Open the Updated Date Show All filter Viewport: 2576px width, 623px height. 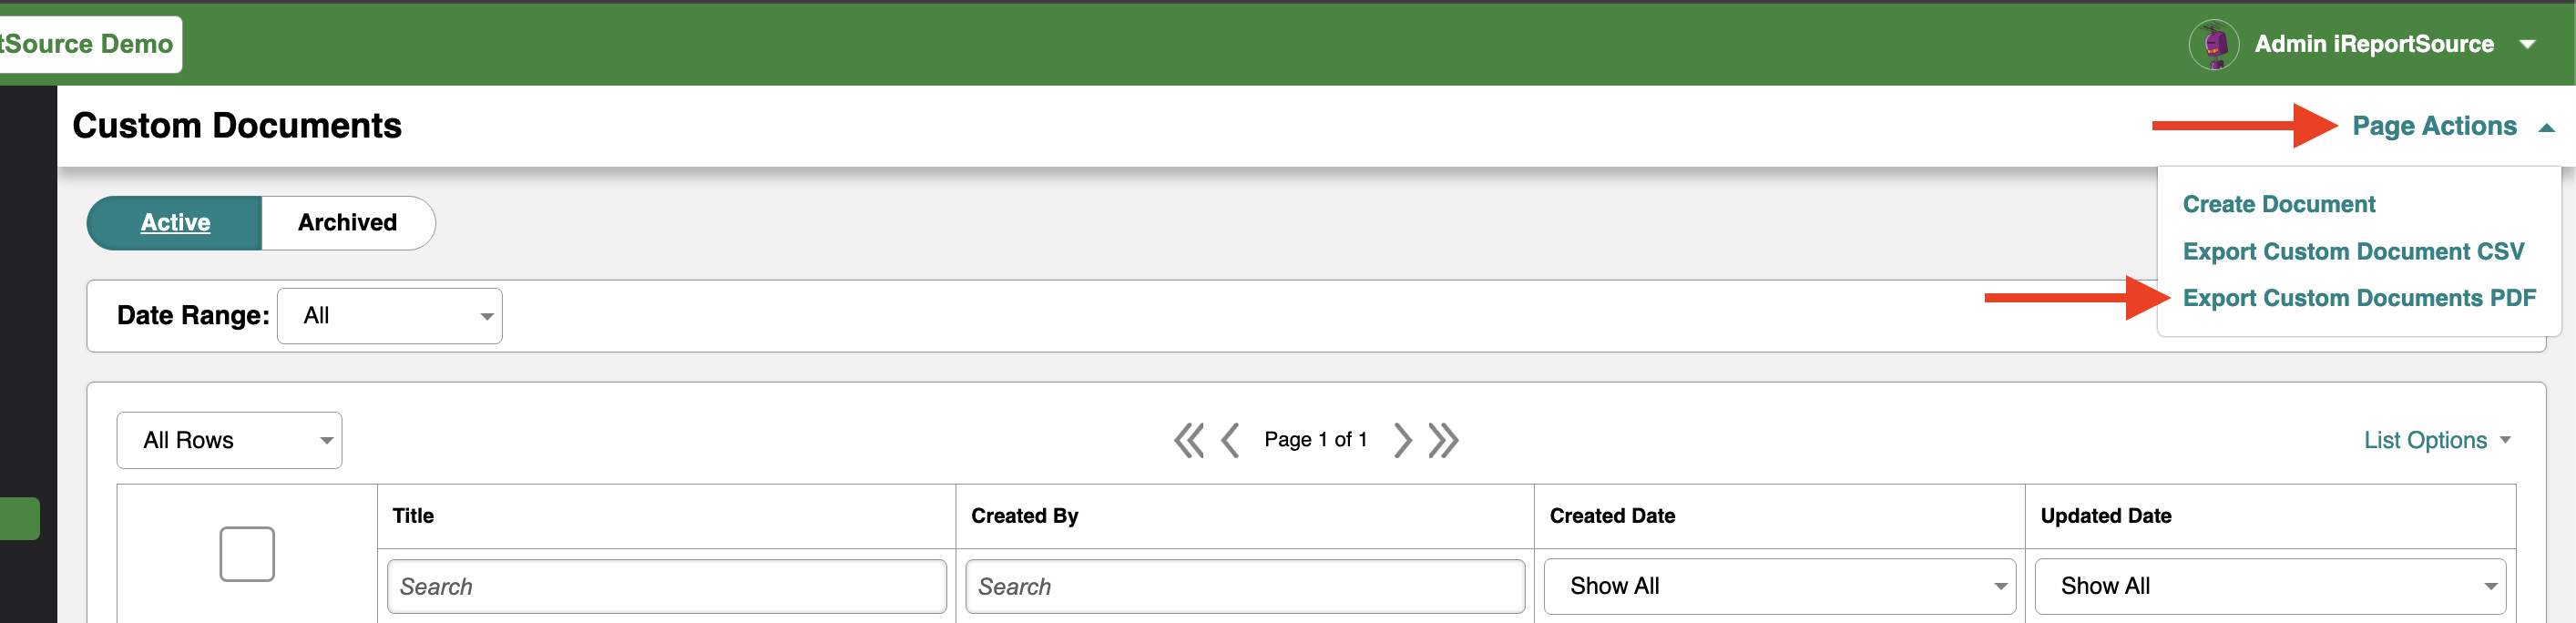(x=2270, y=586)
